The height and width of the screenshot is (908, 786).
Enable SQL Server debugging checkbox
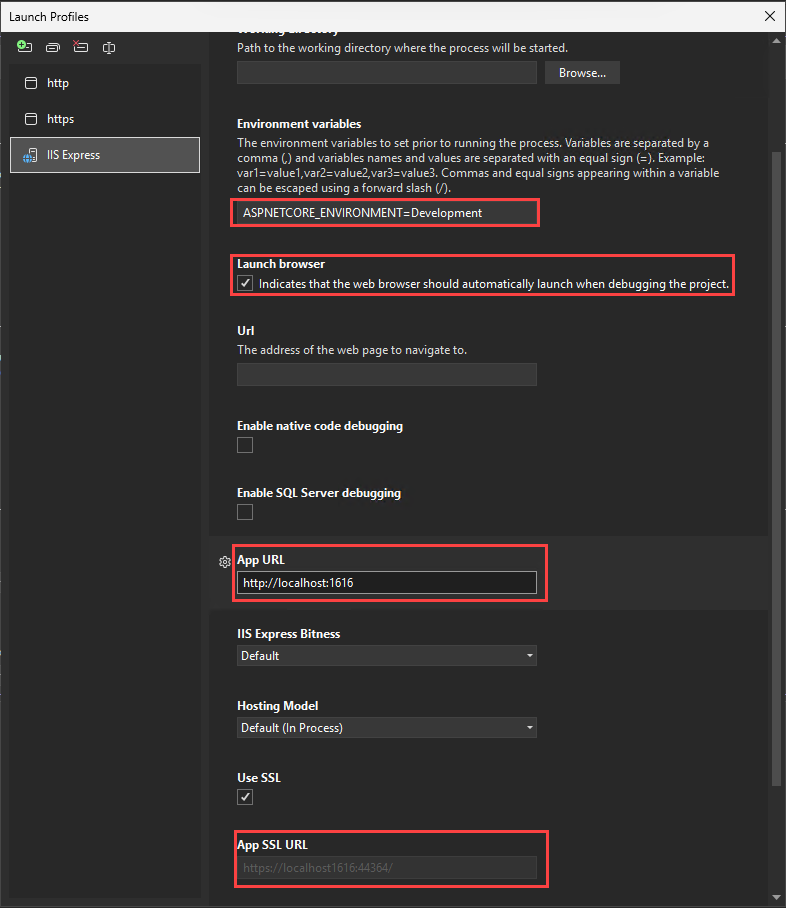pos(245,512)
